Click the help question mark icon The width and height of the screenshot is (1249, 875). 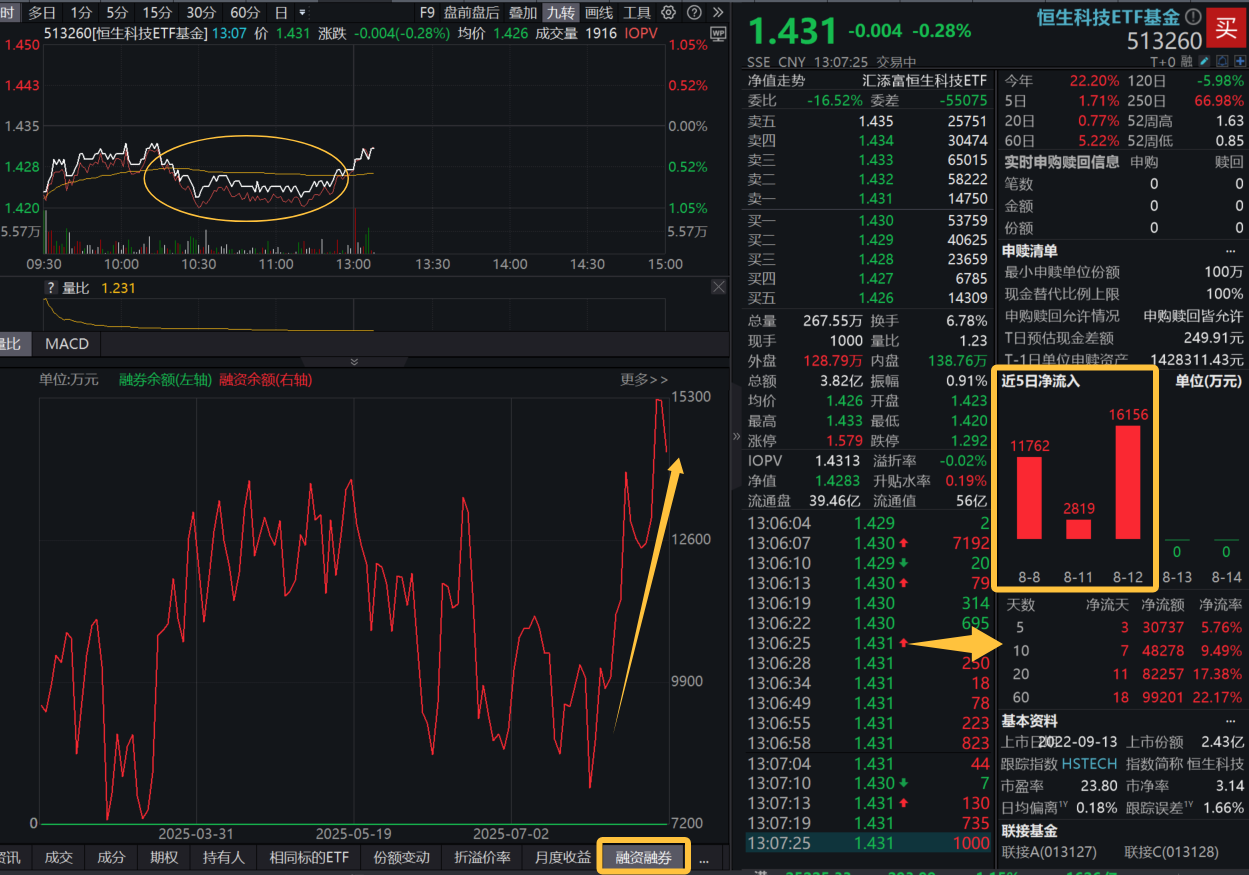coord(694,14)
